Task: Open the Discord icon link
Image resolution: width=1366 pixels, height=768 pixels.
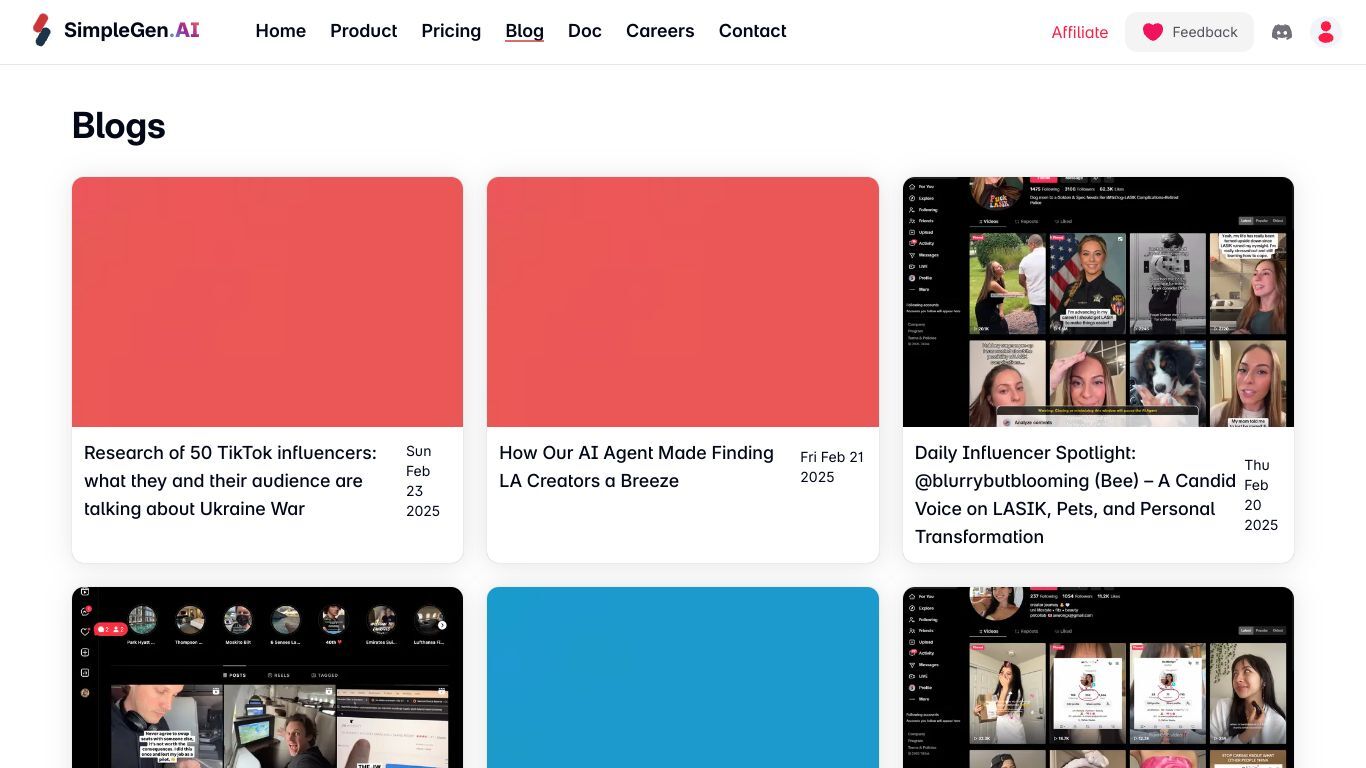Action: (1281, 32)
